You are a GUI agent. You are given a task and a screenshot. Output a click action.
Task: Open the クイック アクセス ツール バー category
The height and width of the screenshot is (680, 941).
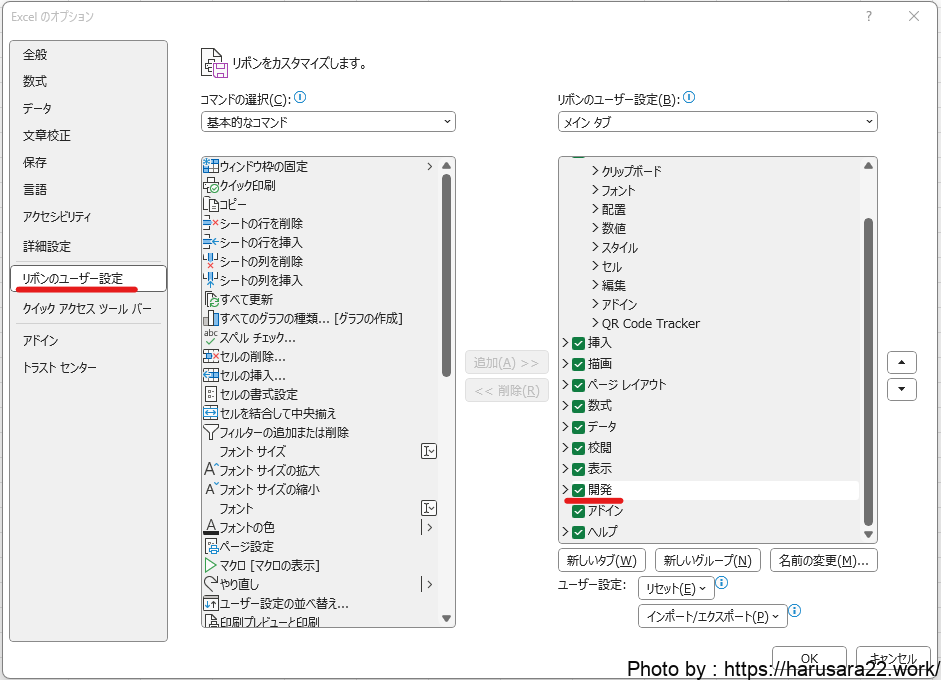(88, 309)
